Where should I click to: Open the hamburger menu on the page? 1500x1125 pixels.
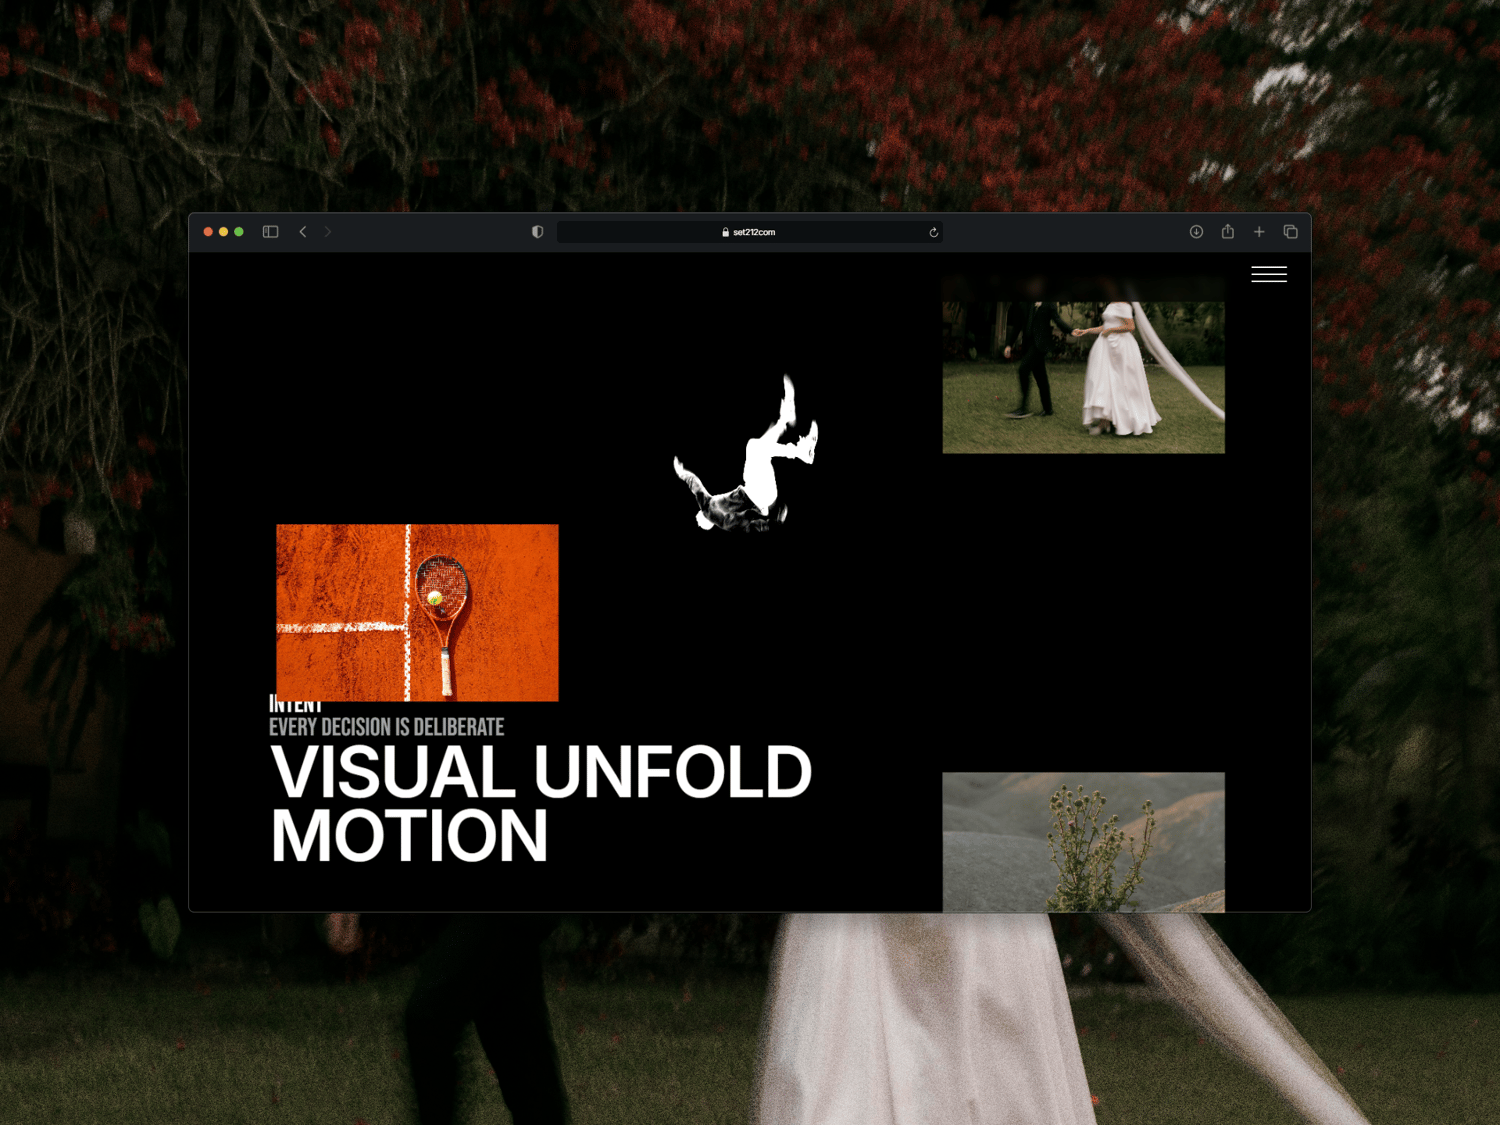(x=1269, y=274)
